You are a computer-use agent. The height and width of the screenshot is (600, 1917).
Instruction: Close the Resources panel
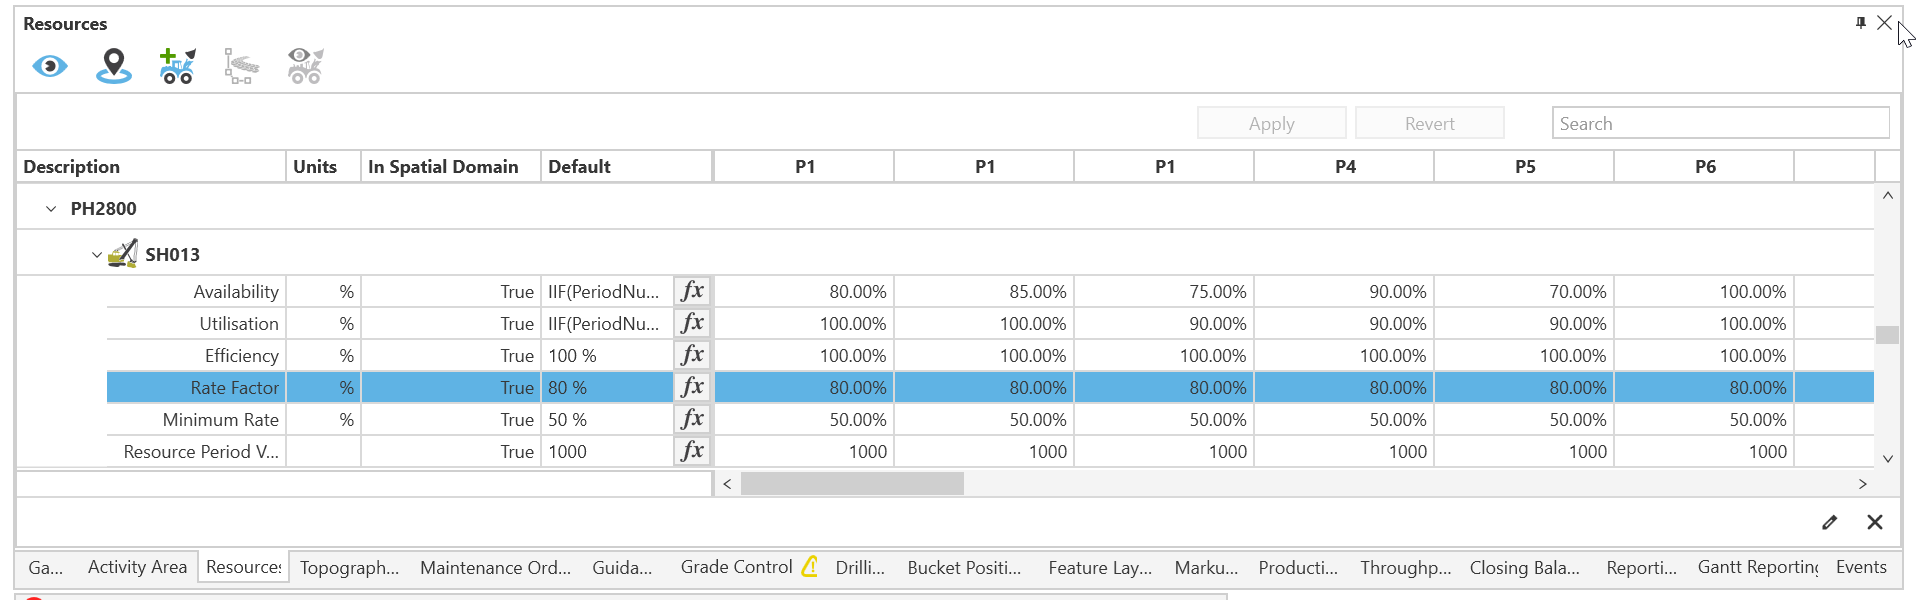click(x=1884, y=22)
